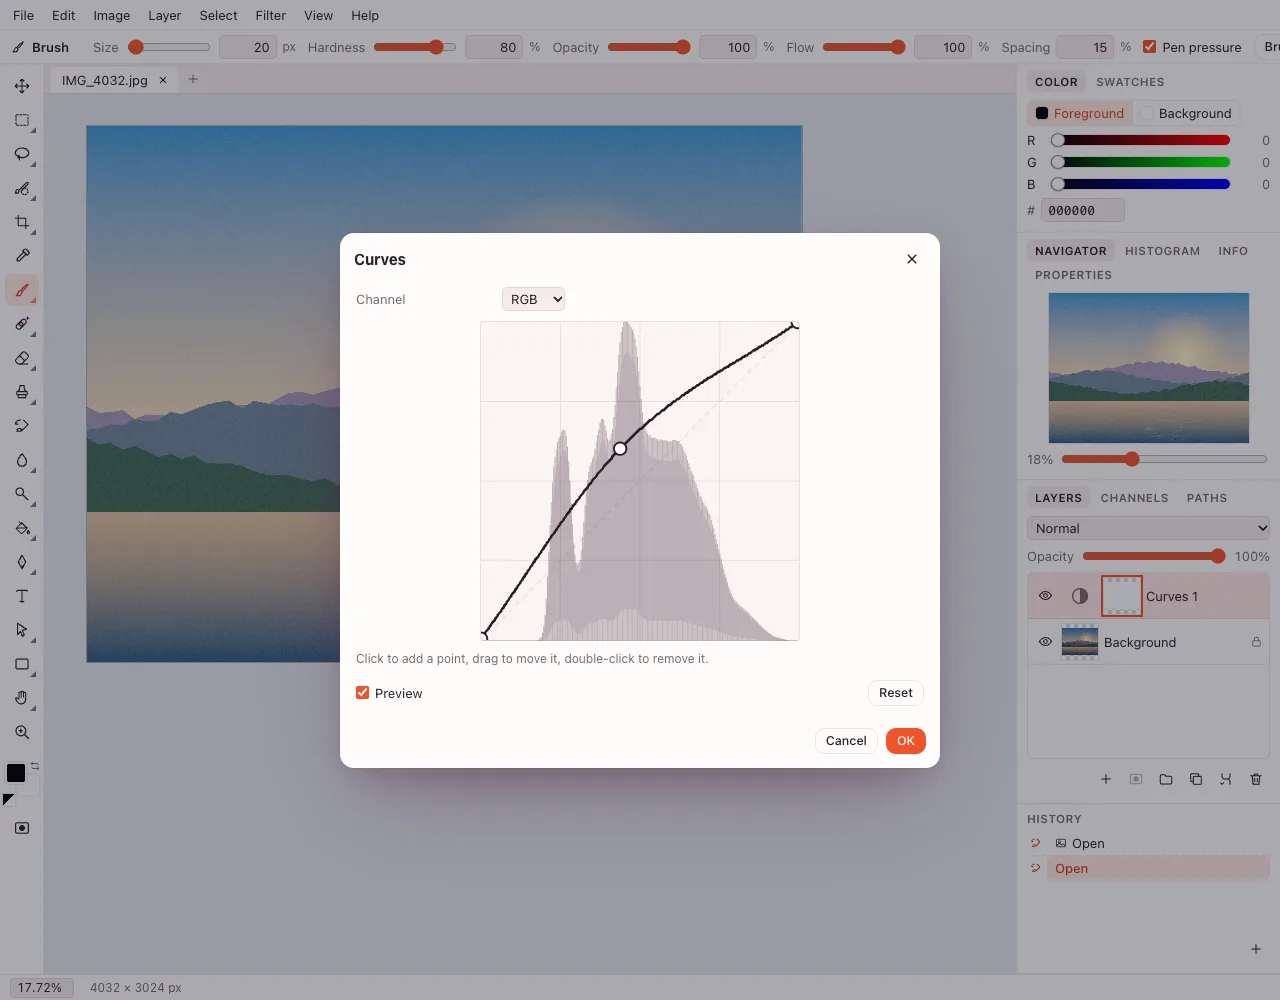Hide the Curves 1 layer
Image resolution: width=1280 pixels, height=1000 pixels.
(x=1046, y=596)
